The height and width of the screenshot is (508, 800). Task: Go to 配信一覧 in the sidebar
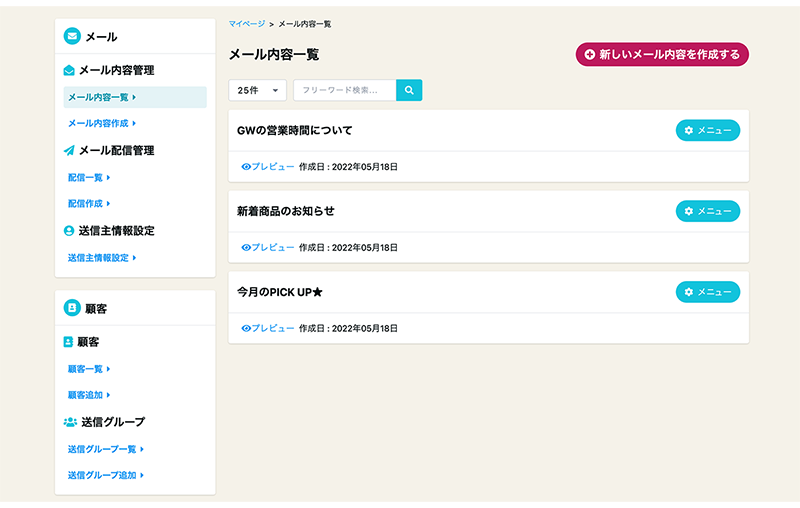[88, 178]
